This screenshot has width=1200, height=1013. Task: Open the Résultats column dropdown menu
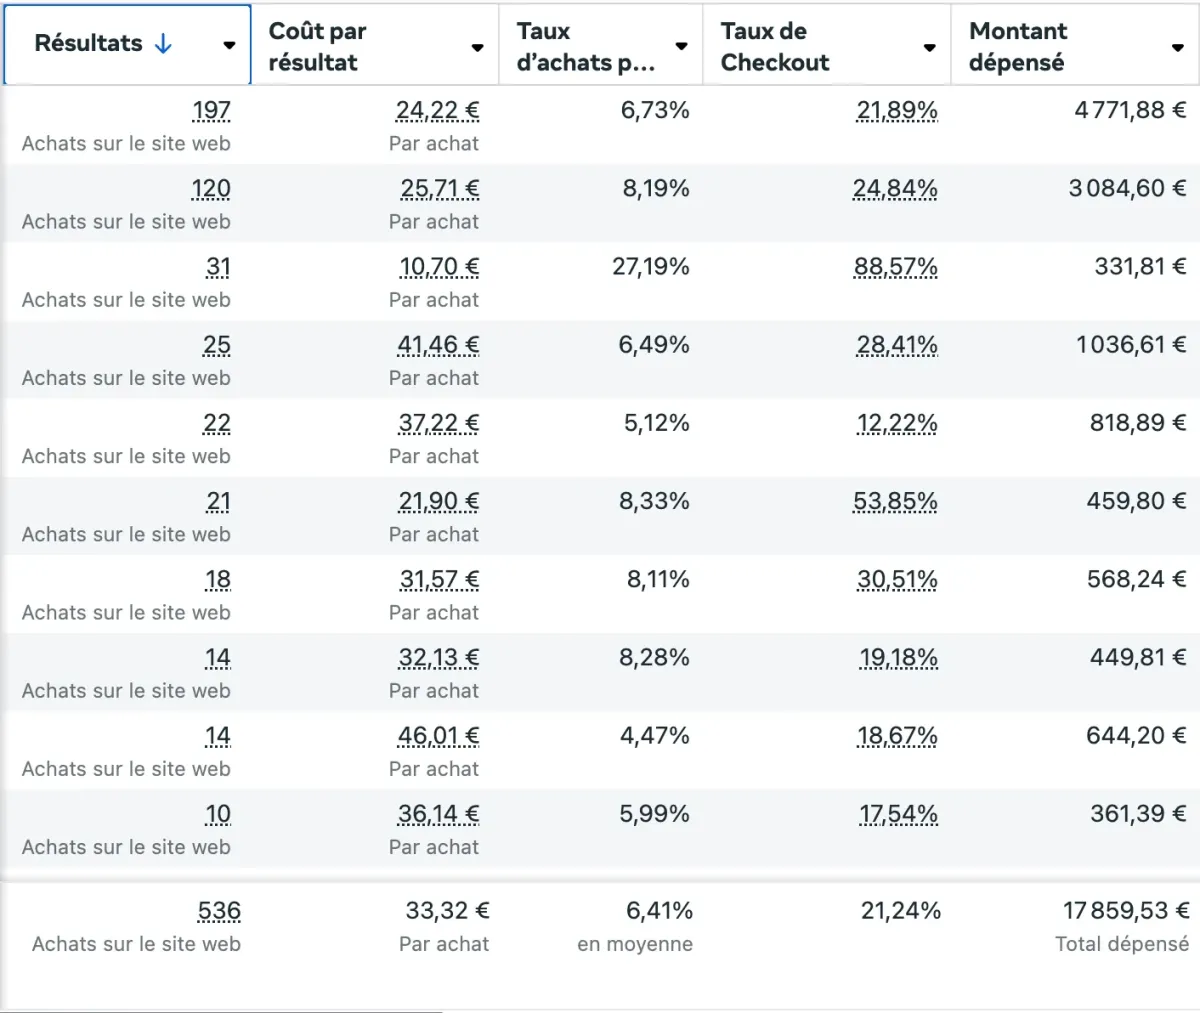[x=229, y=45]
